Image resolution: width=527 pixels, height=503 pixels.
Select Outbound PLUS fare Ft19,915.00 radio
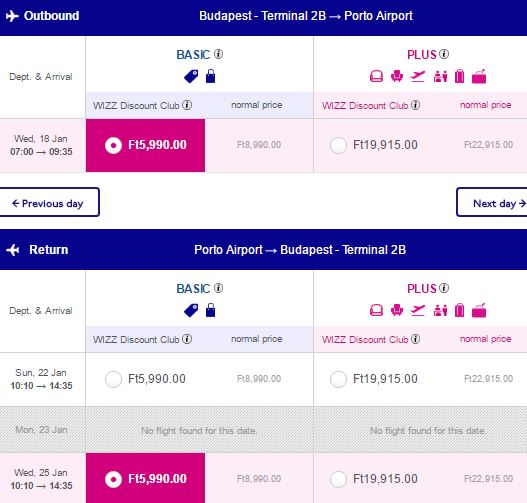338,145
